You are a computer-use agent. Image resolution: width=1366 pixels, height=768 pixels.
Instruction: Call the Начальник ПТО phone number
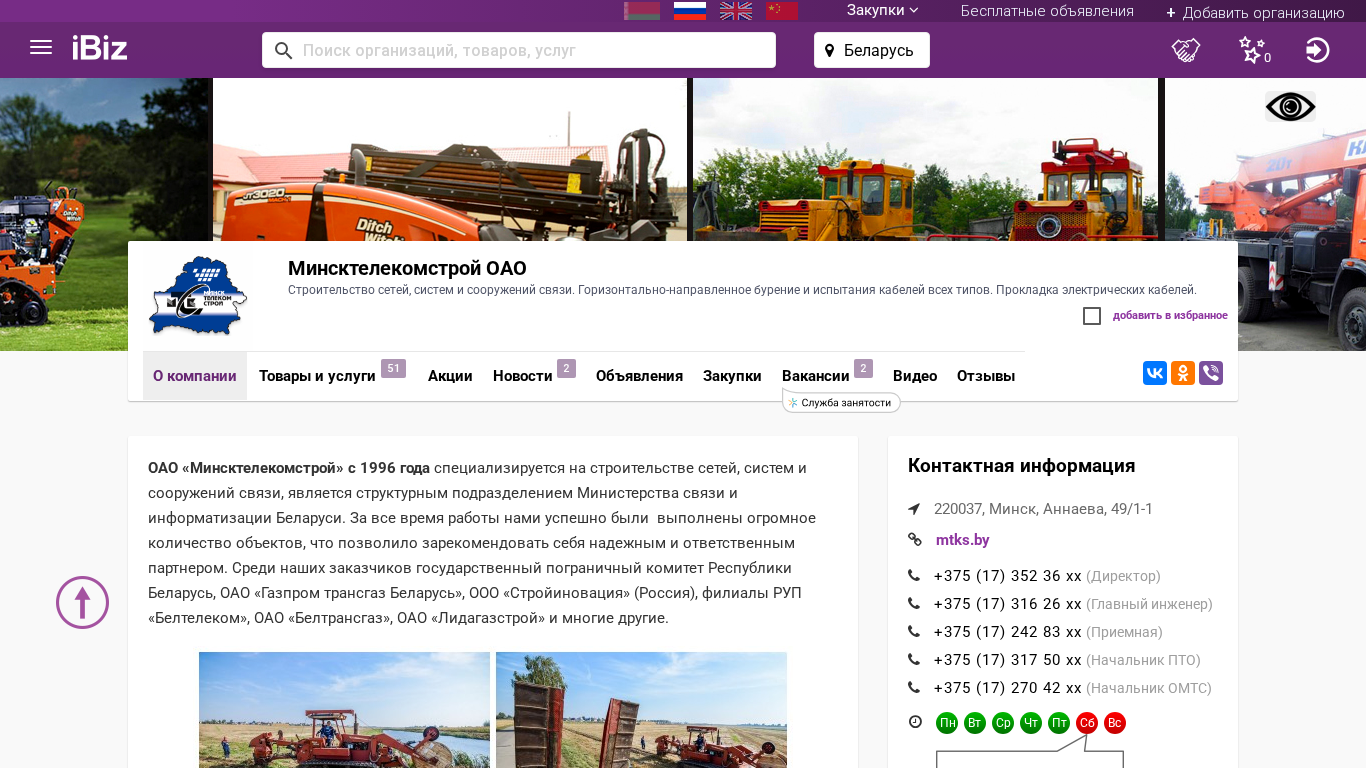pos(1007,660)
